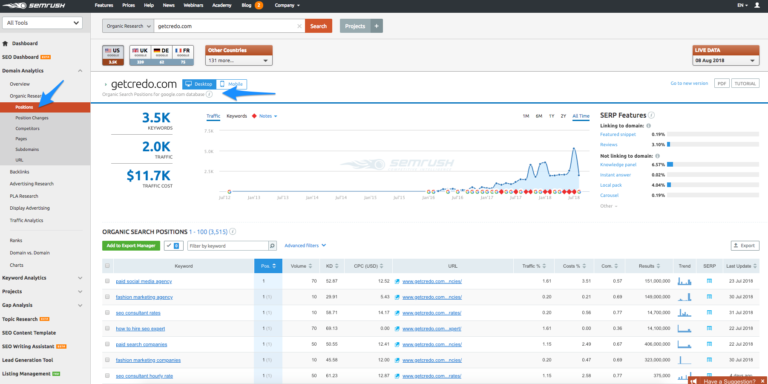Open Prices in top navigation

coord(128,5)
